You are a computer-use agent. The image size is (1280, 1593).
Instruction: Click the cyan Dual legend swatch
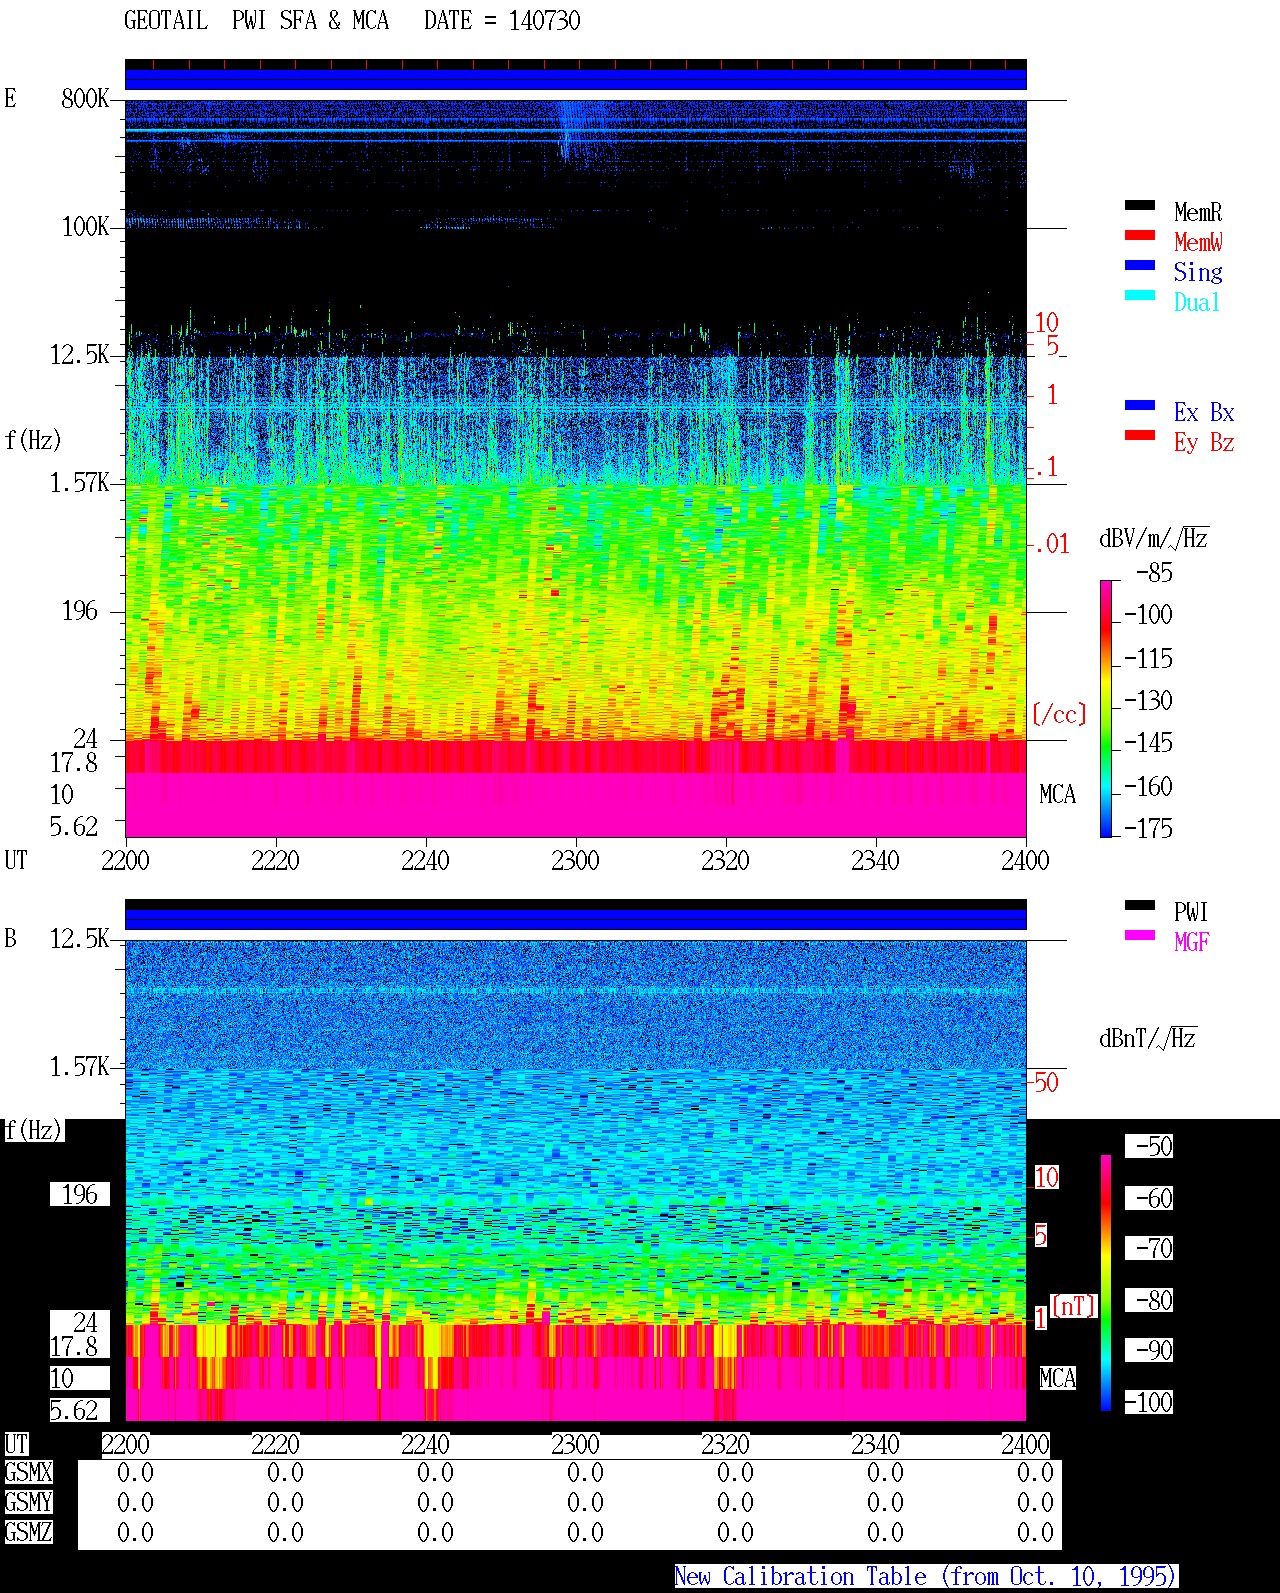point(1139,296)
